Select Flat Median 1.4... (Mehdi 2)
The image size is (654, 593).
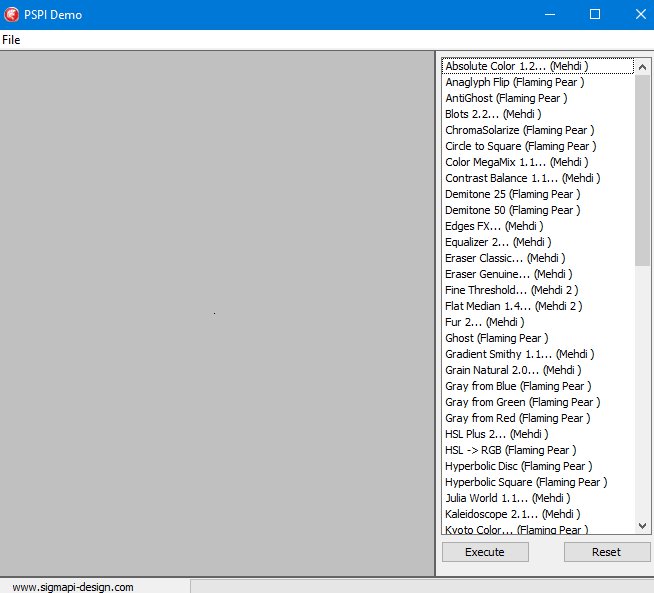point(538,306)
